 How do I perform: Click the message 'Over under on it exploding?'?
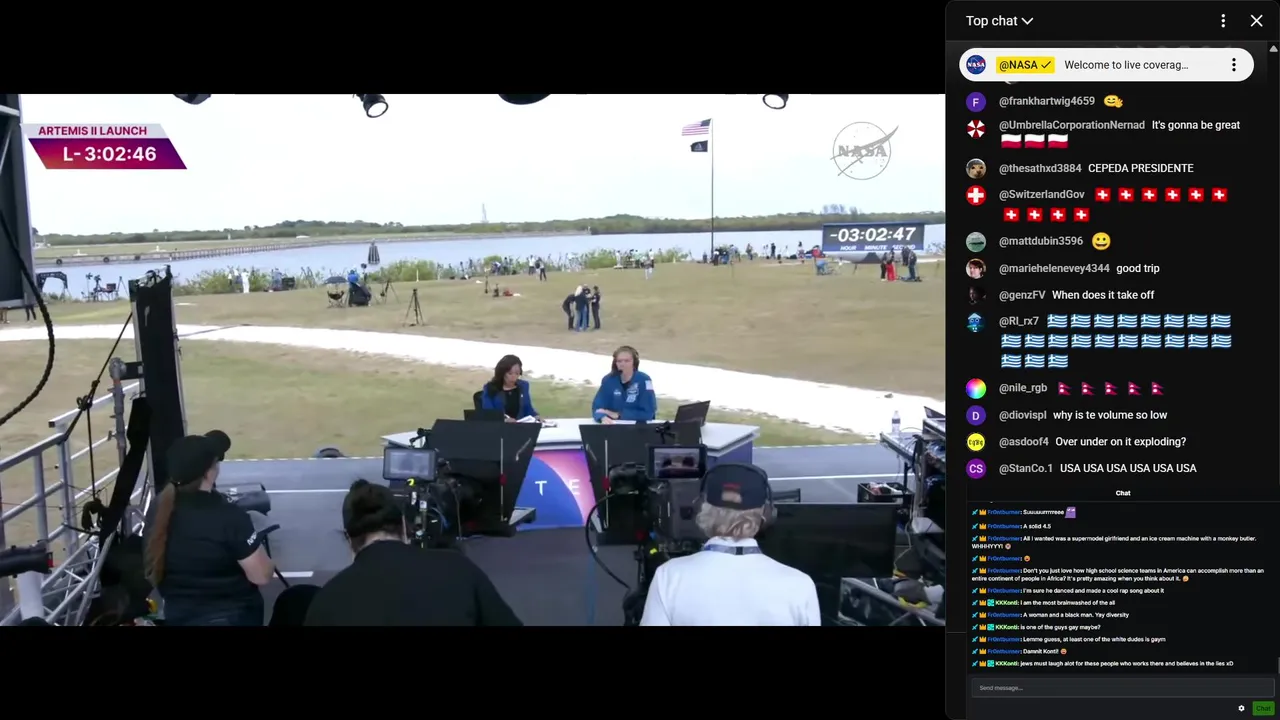tap(1121, 441)
